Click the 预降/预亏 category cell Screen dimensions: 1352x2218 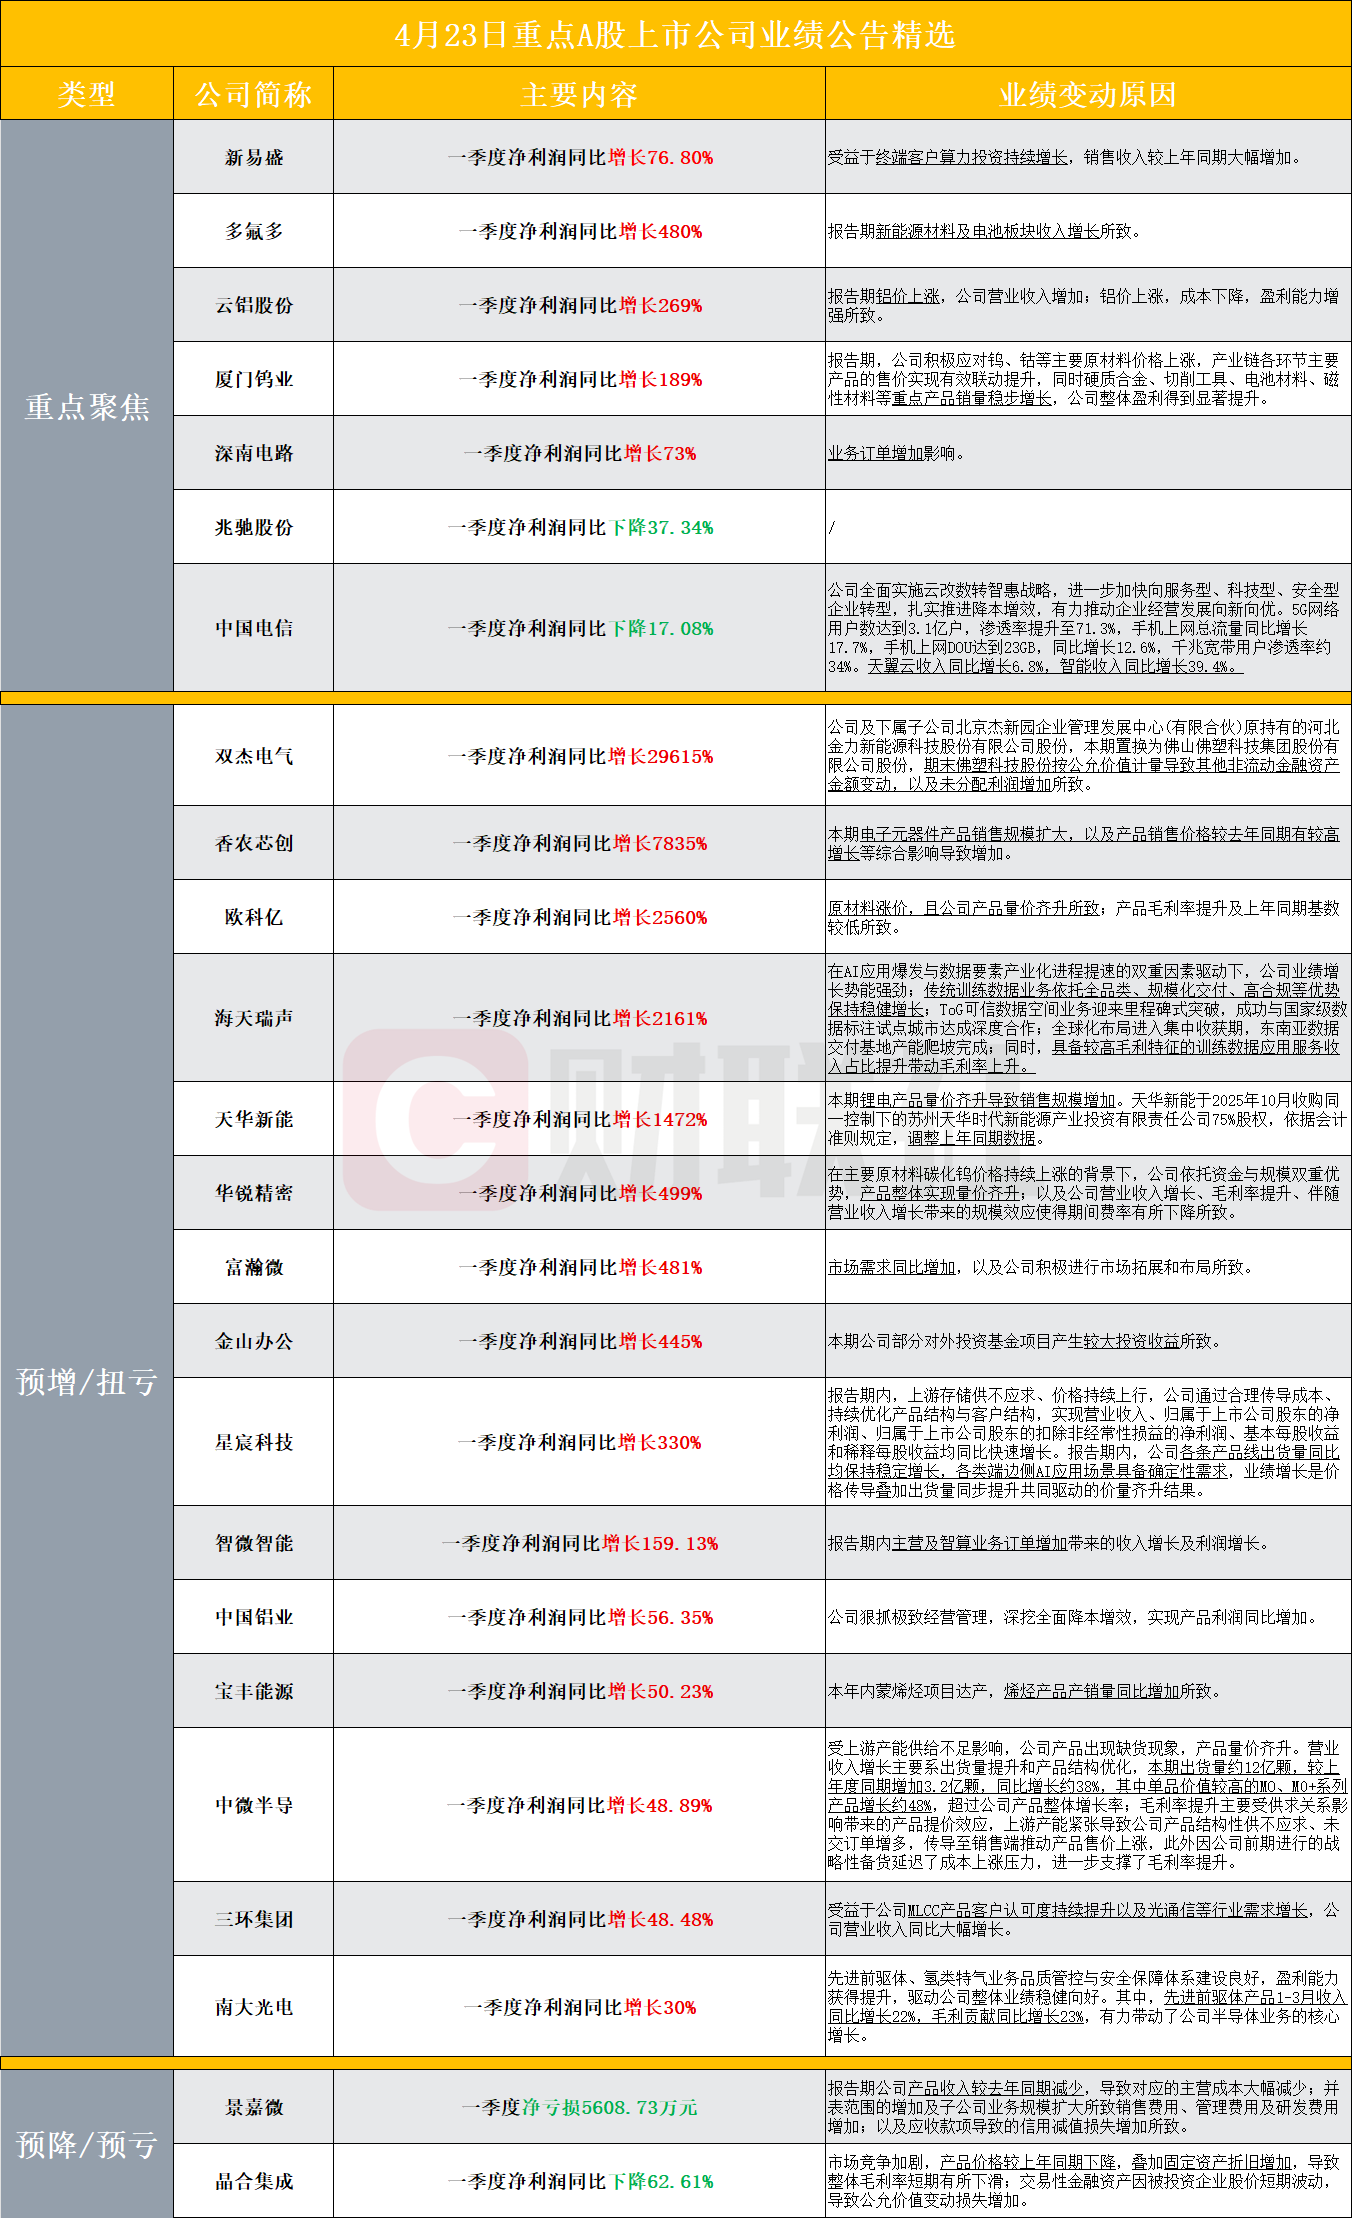[x=87, y=2144]
